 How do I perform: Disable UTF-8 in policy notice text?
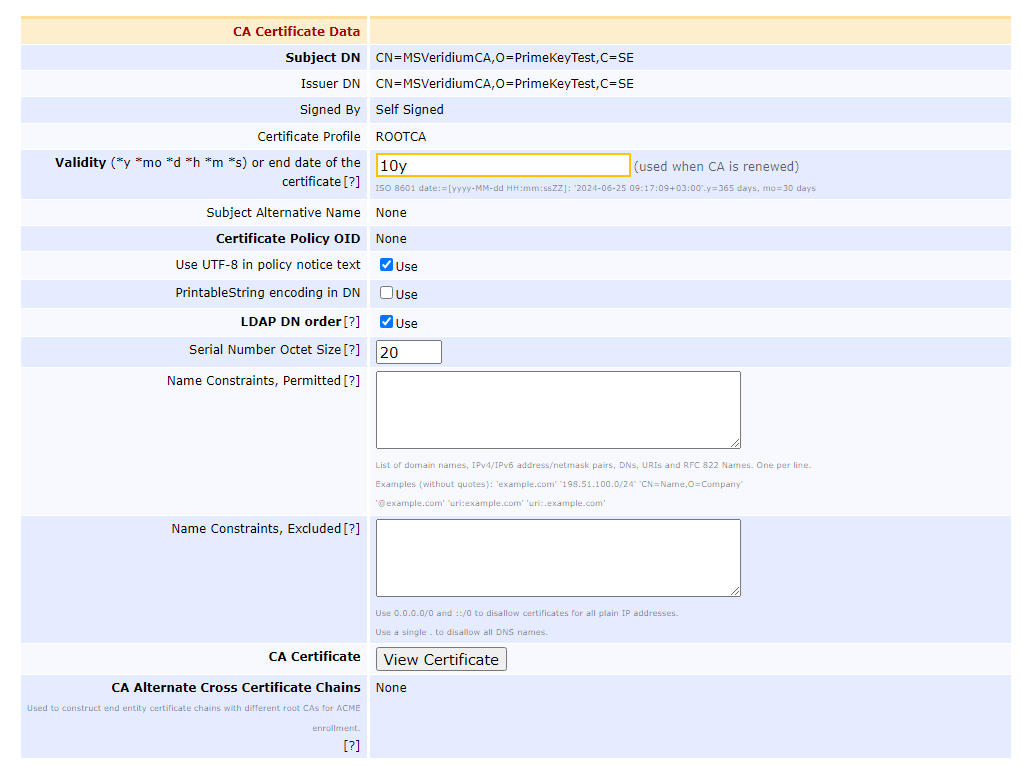point(386,265)
